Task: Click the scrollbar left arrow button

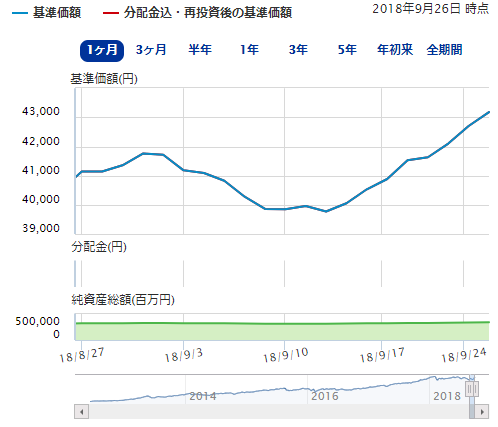Action: pos(82,411)
